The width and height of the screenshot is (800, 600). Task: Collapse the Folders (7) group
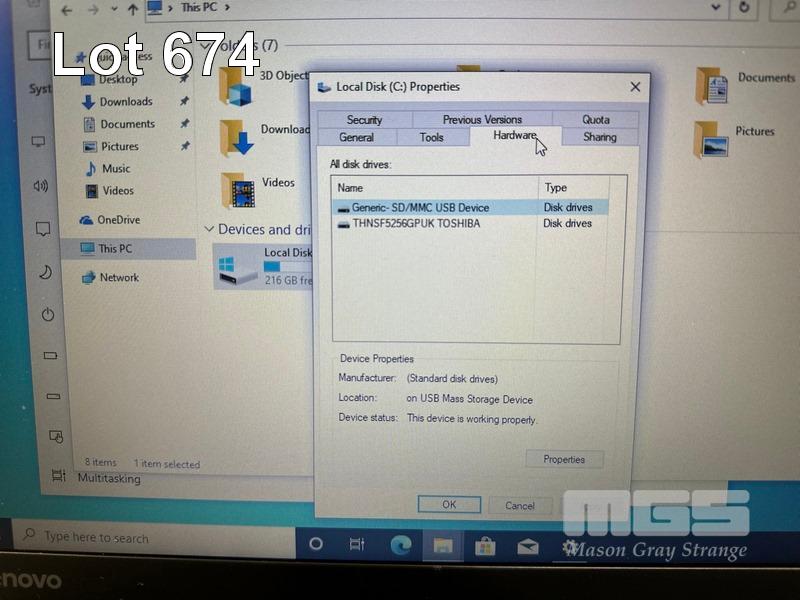209,46
